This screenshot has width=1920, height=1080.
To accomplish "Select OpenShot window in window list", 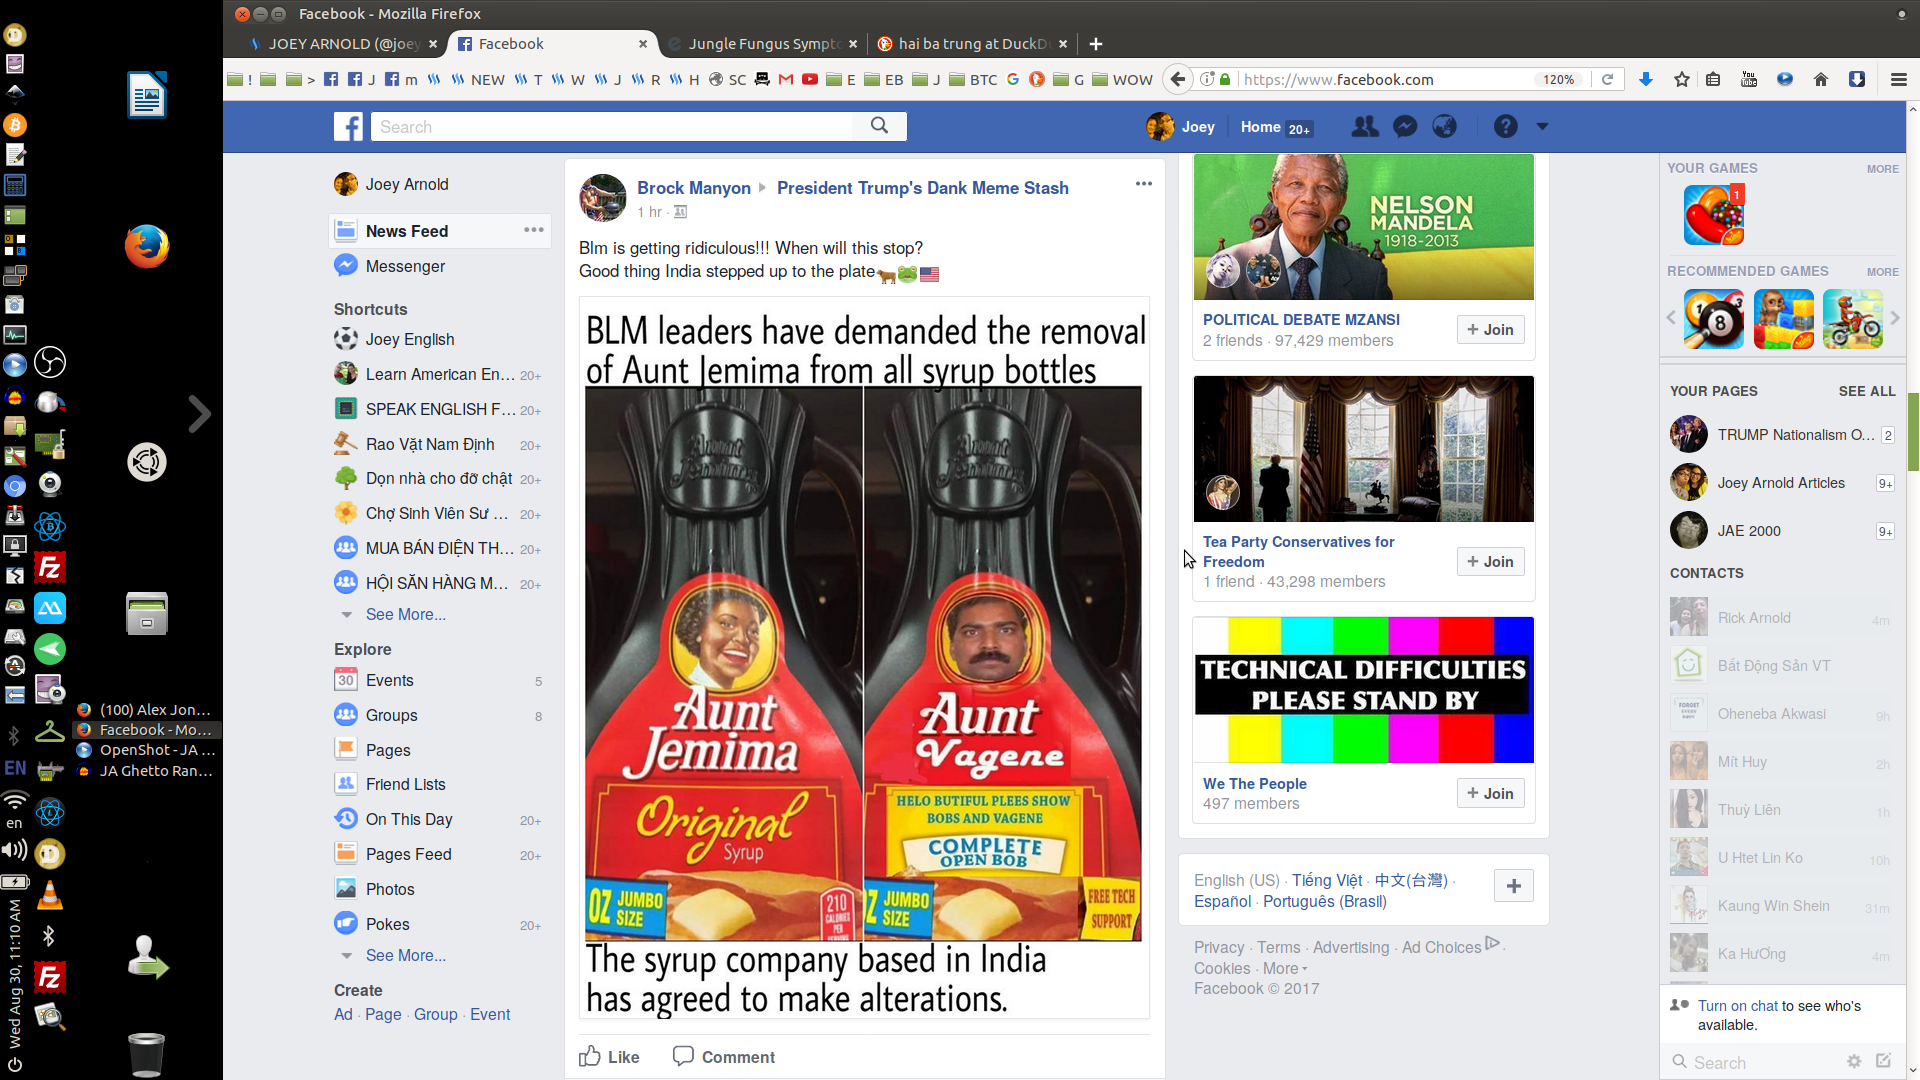I will [146, 750].
